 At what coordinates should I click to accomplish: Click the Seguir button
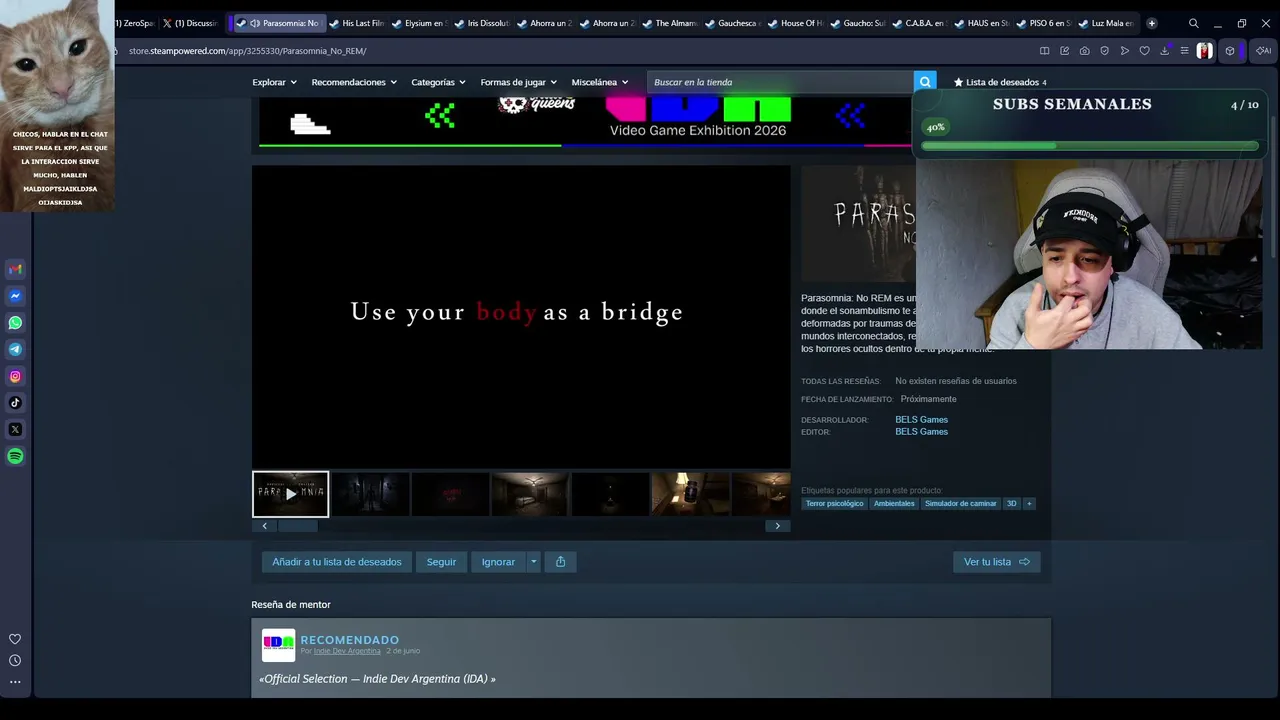click(x=441, y=562)
